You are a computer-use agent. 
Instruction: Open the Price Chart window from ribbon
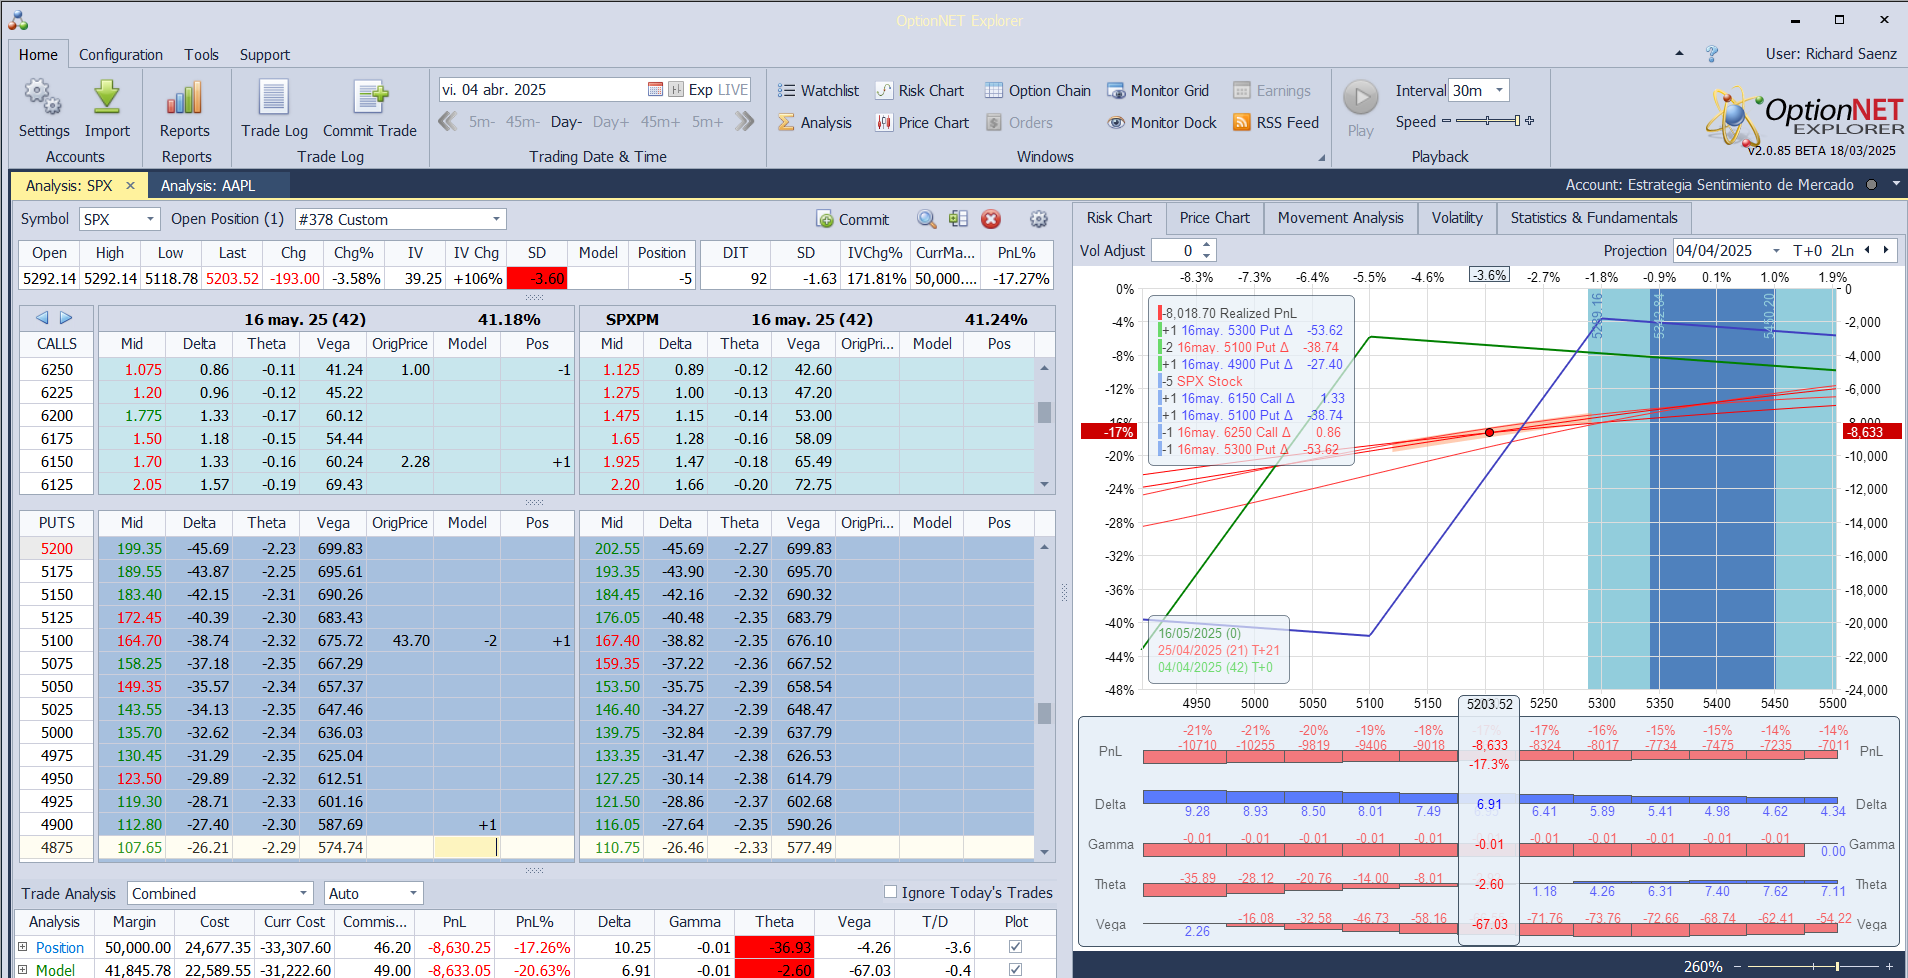tap(922, 122)
